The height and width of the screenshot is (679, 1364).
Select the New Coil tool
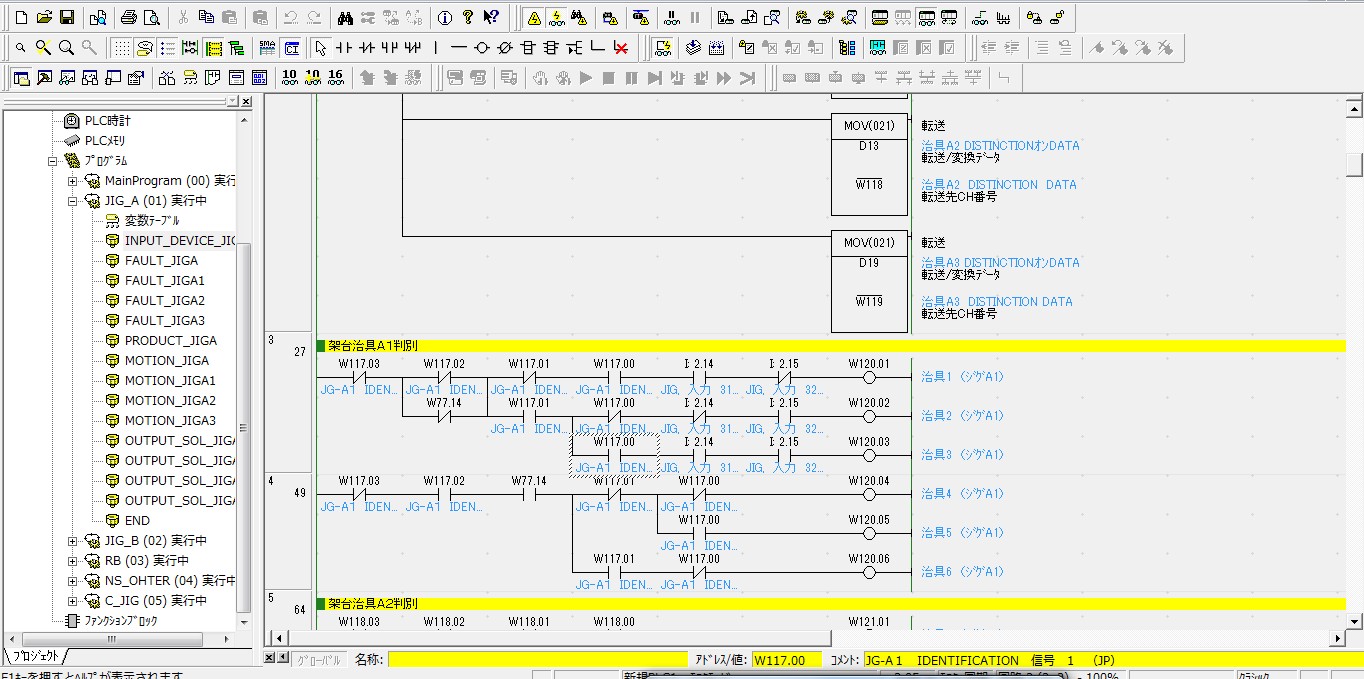481,47
